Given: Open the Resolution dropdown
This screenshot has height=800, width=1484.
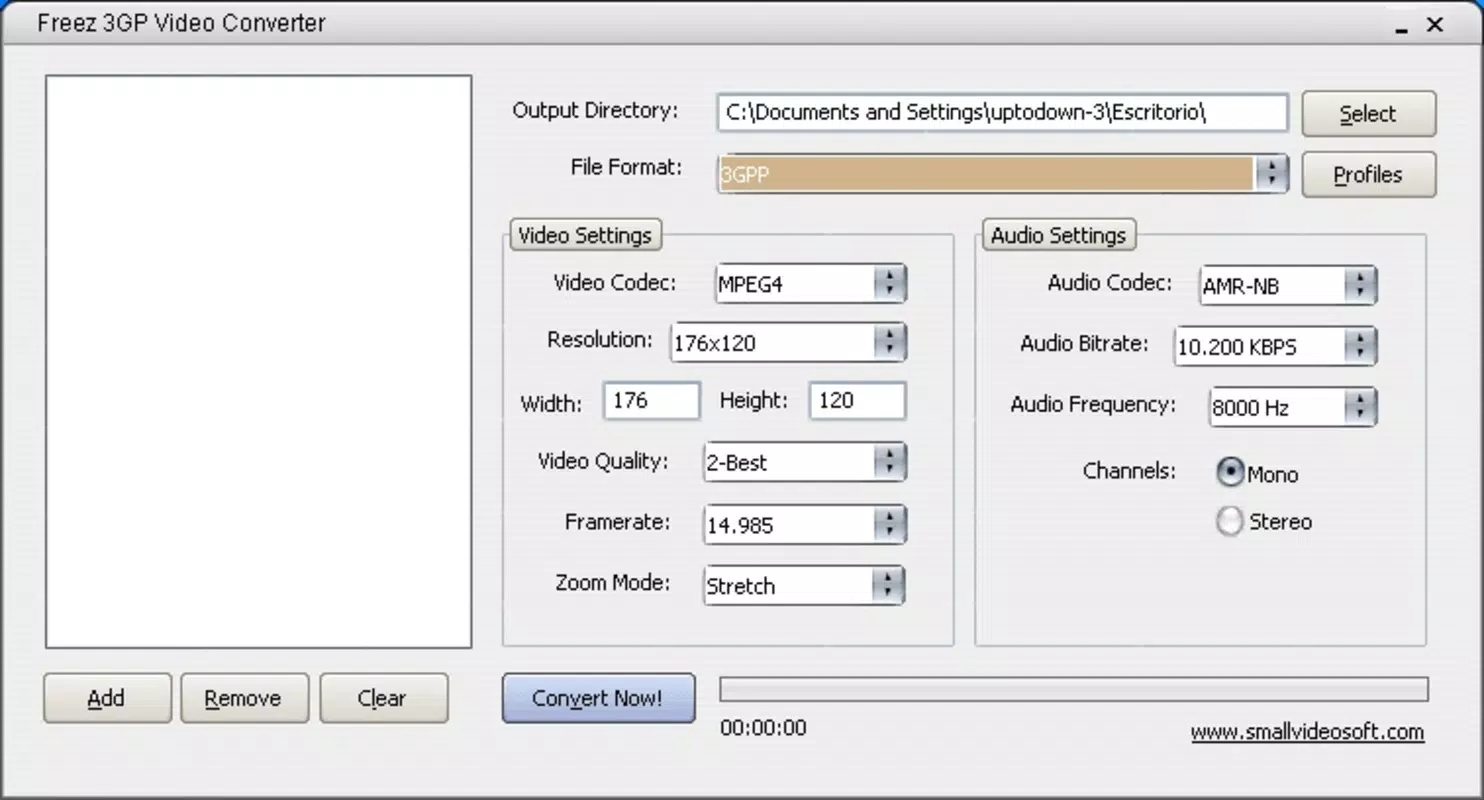Looking at the screenshot, I should [788, 342].
